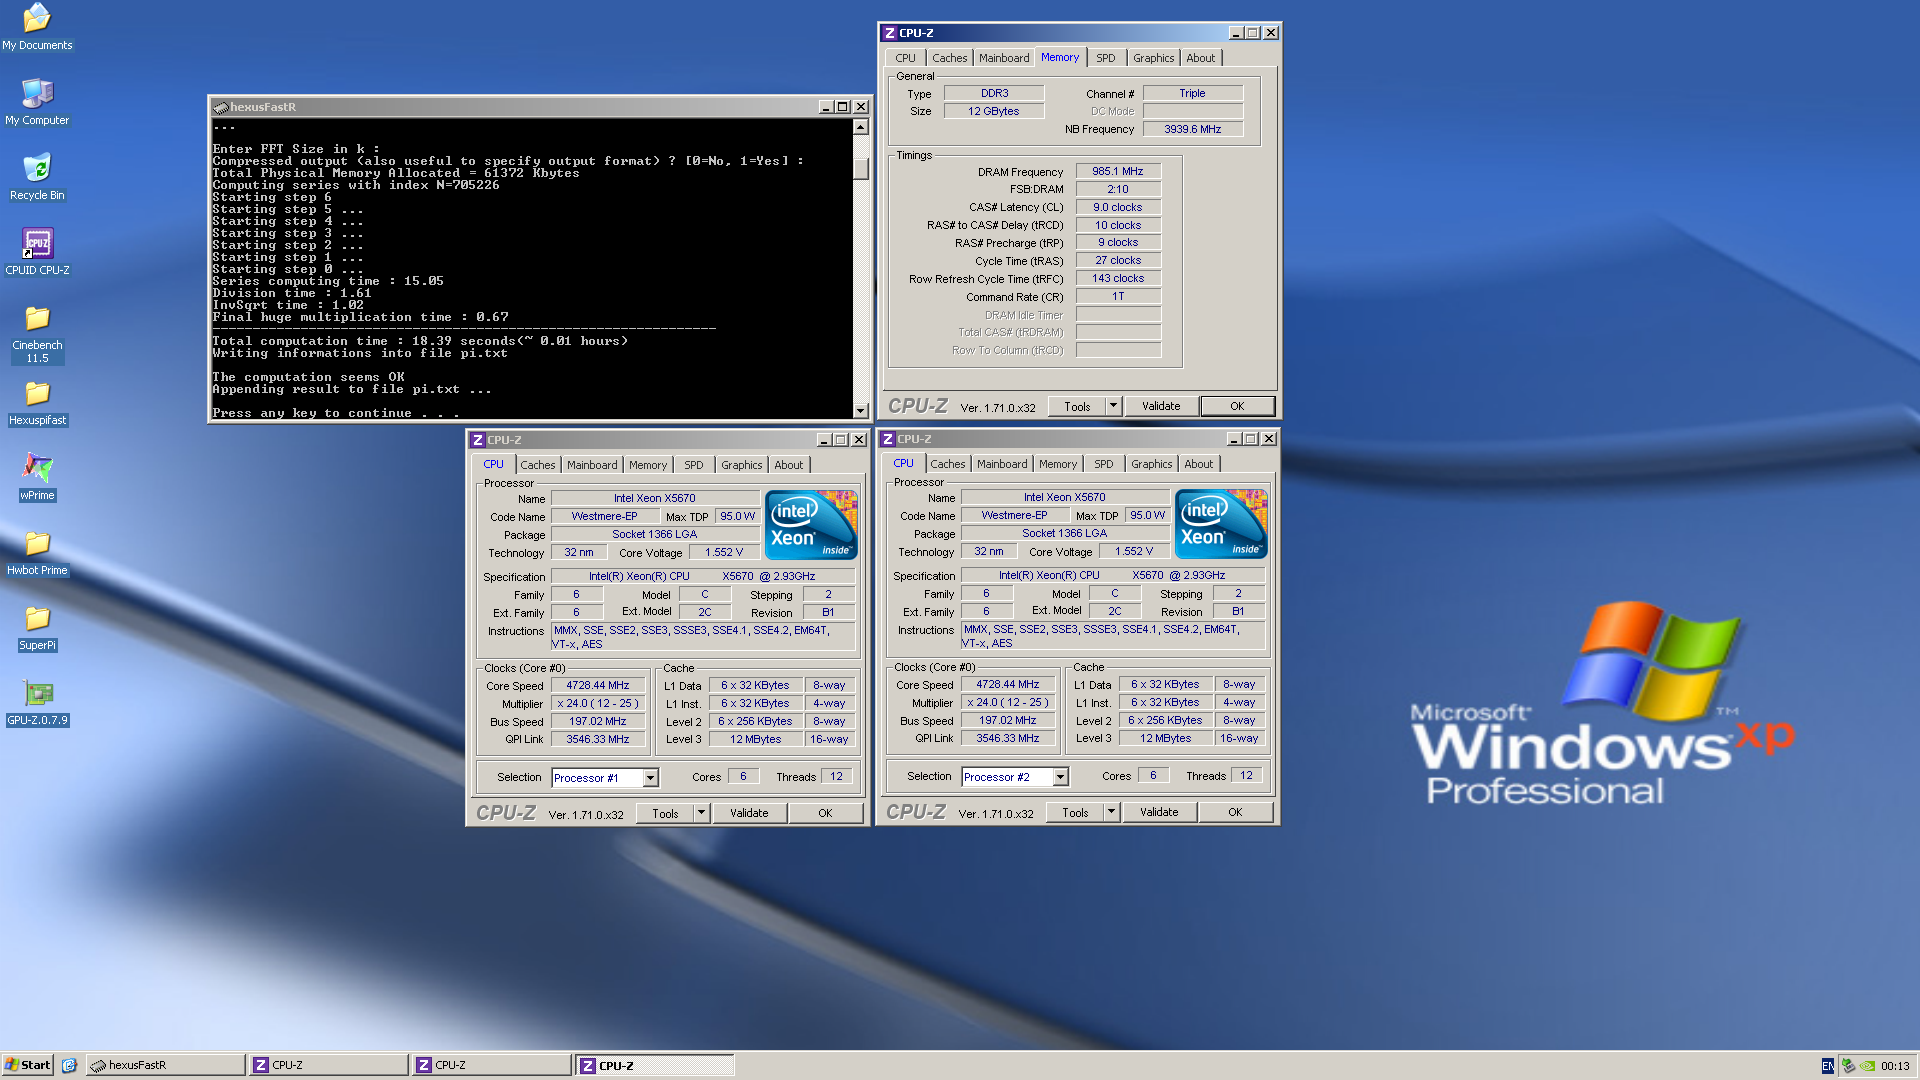Image resolution: width=1920 pixels, height=1080 pixels.
Task: Click Bus Speed 197.02 MHz in Processor #2
Action: 1008,720
